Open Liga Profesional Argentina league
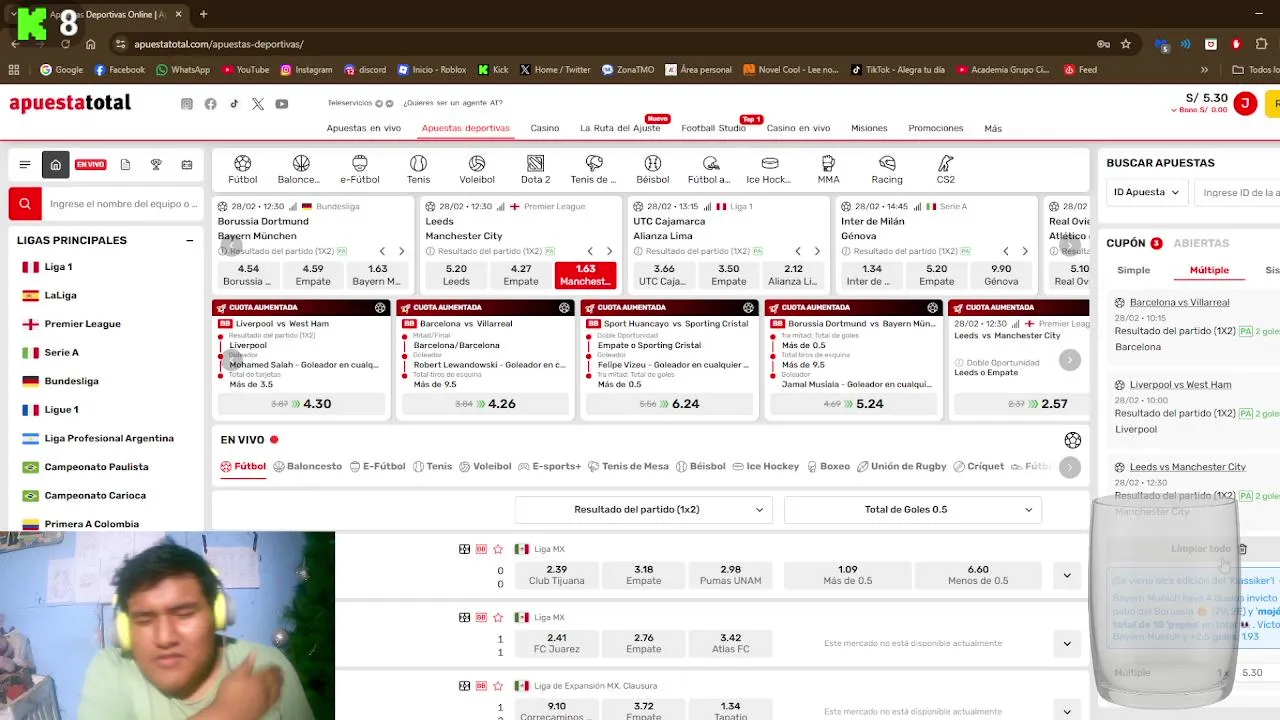This screenshot has height=720, width=1280. pyautogui.click(x=109, y=438)
